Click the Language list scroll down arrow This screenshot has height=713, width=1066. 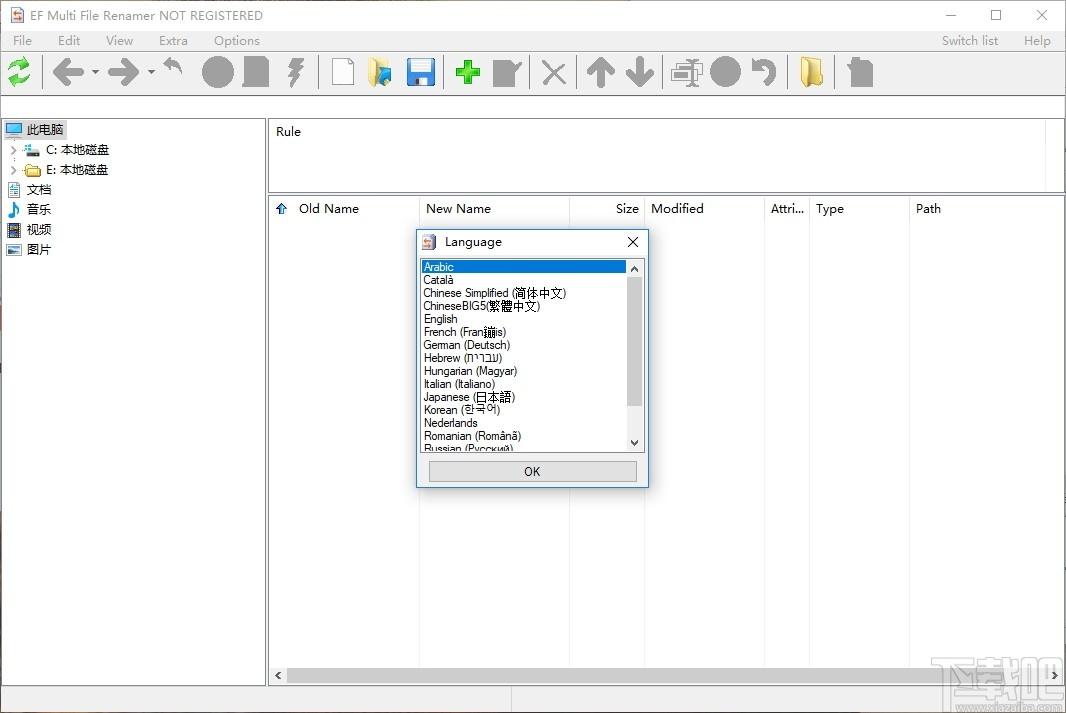click(634, 443)
